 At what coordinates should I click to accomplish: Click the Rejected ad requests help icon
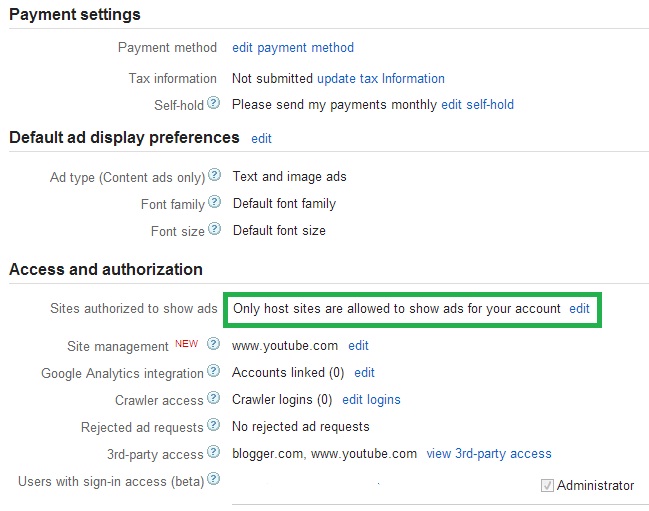(x=213, y=426)
